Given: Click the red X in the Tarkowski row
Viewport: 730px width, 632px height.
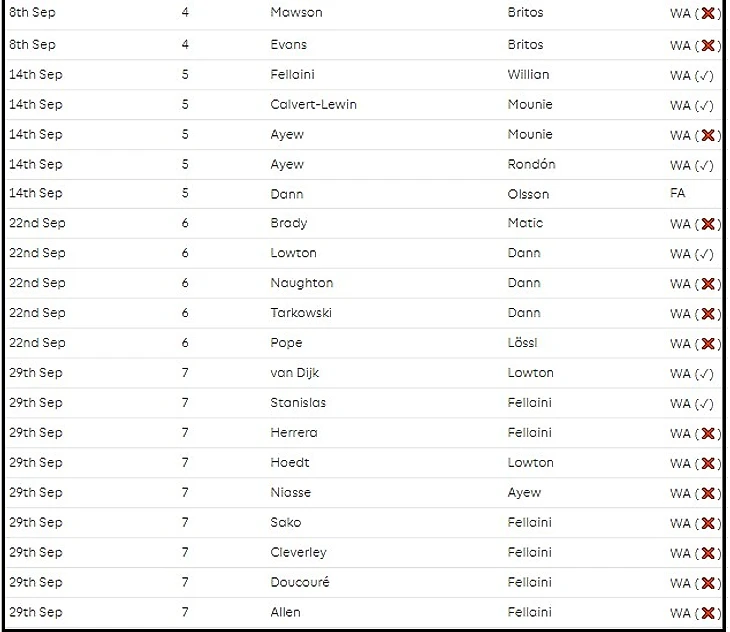Looking at the screenshot, I should pos(709,314).
